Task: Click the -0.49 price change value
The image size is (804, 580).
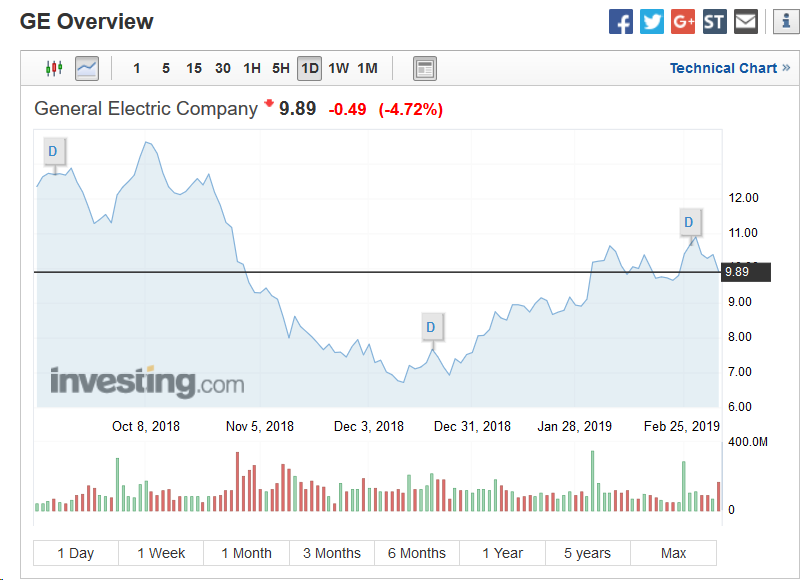Action: pos(347,109)
